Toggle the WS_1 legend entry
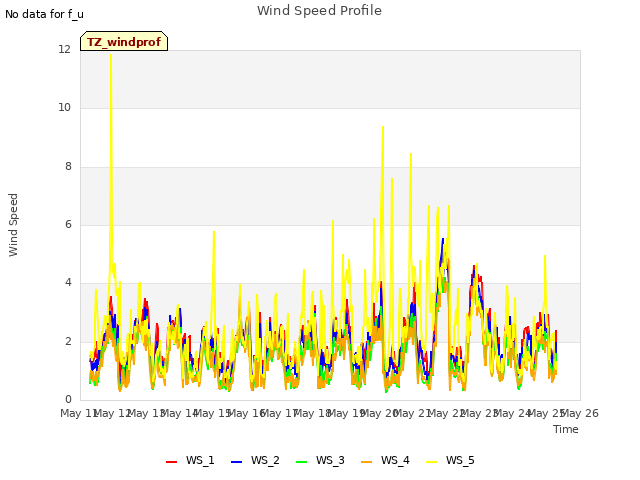 (190, 460)
